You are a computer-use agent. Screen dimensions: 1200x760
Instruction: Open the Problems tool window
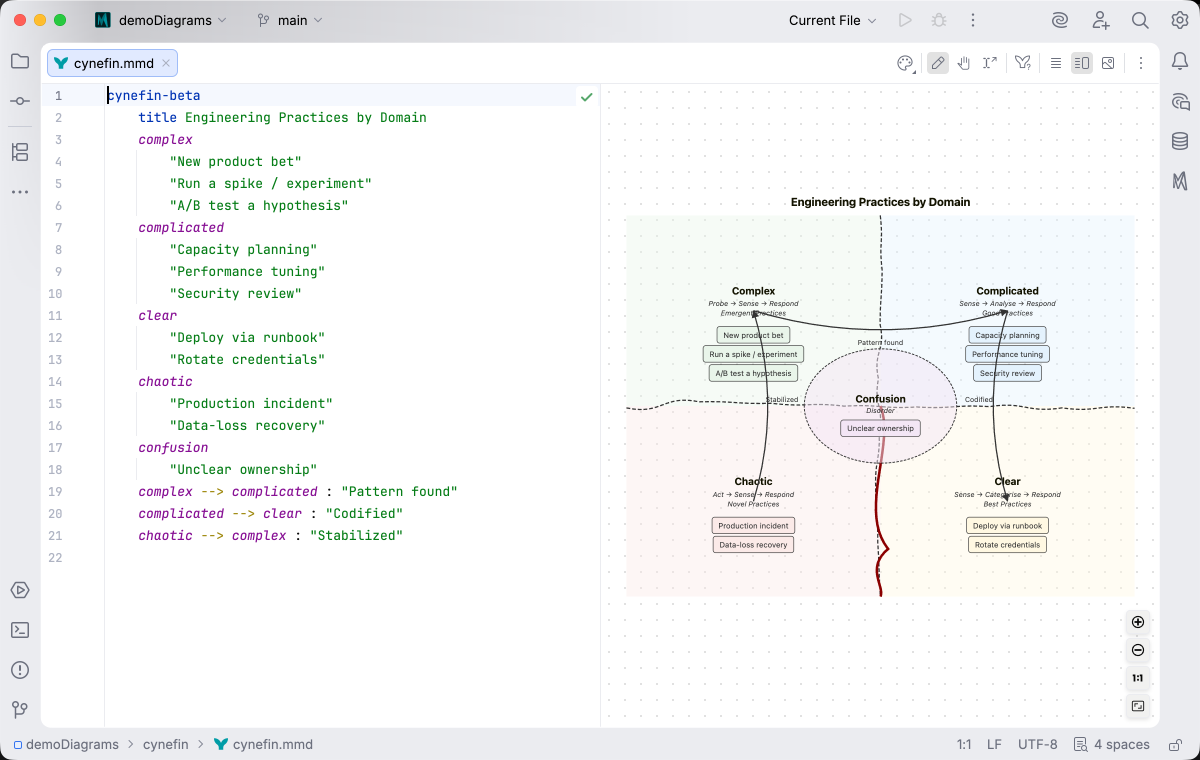click(20, 670)
